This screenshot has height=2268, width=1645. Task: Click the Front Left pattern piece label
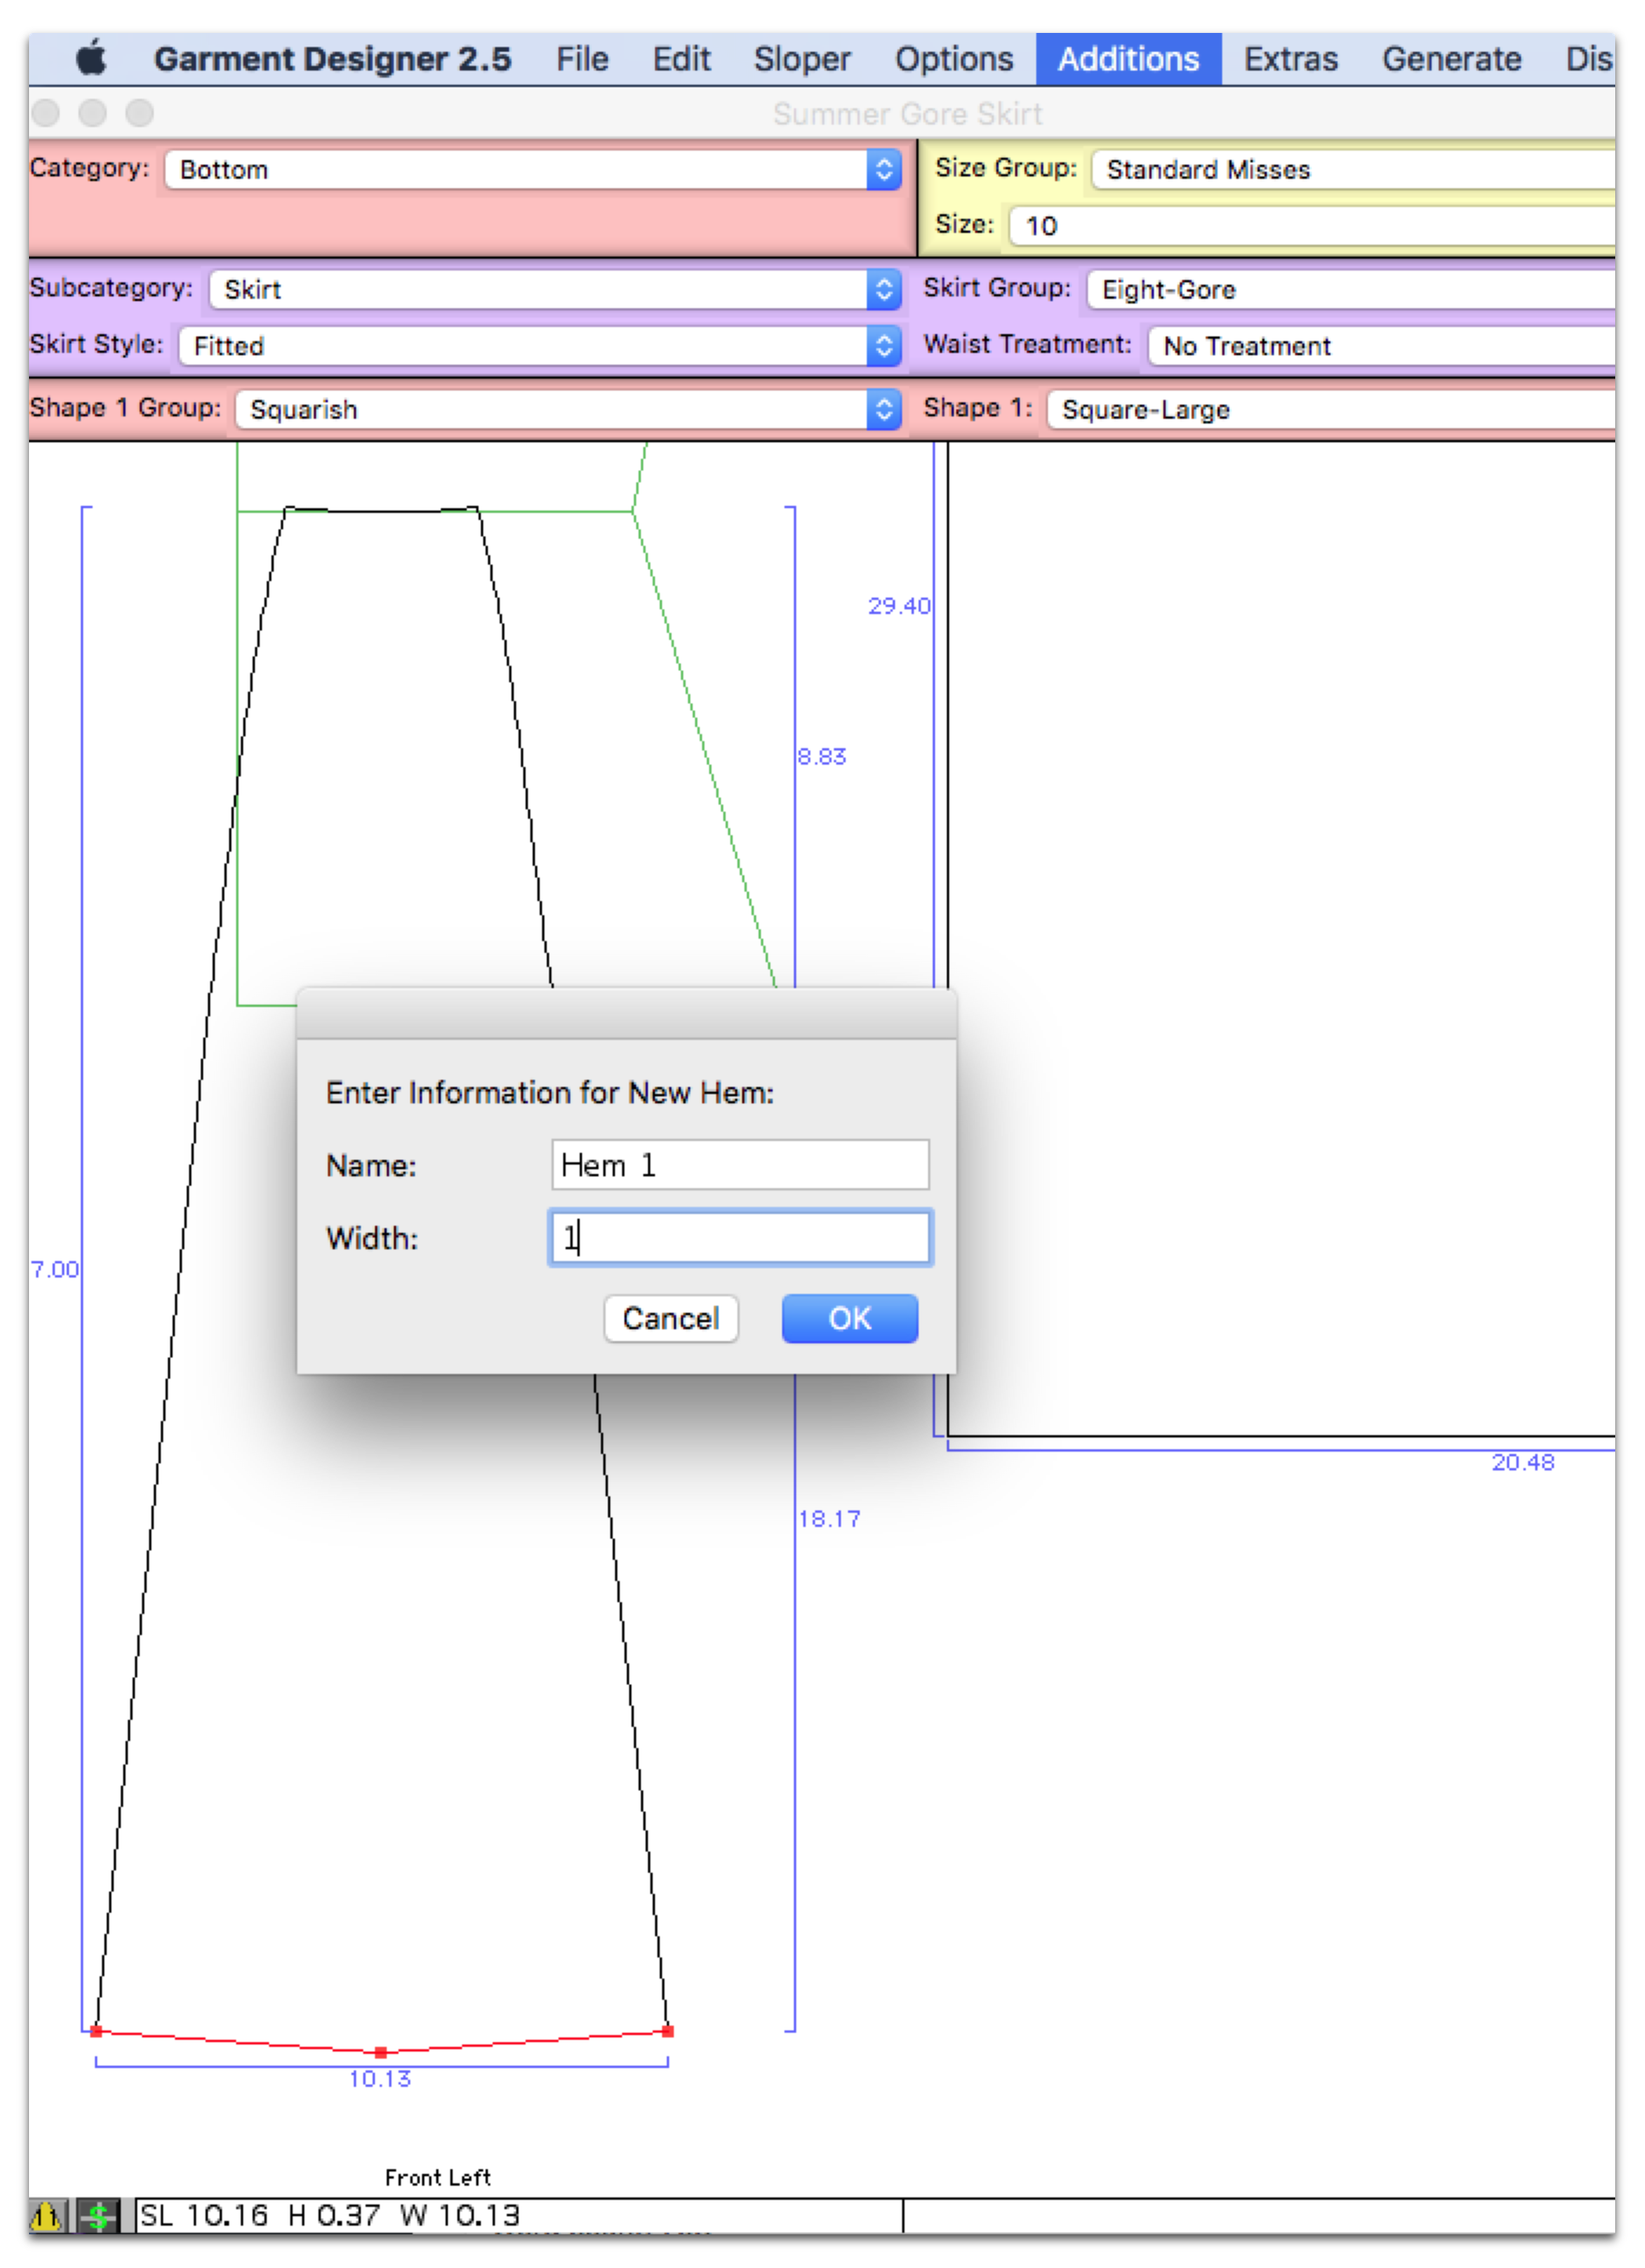point(438,2178)
